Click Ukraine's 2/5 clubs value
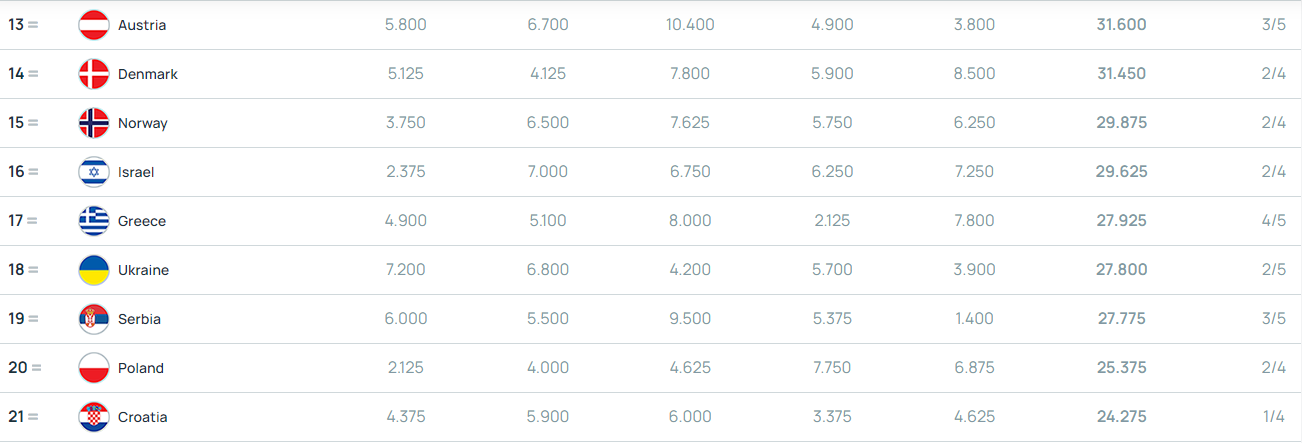Viewport: 1302px width, 443px height. (x=1273, y=270)
